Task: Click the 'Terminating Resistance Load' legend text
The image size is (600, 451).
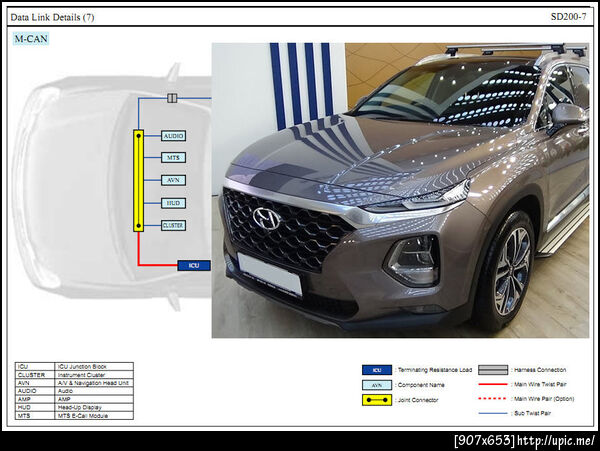Action: tap(435, 370)
